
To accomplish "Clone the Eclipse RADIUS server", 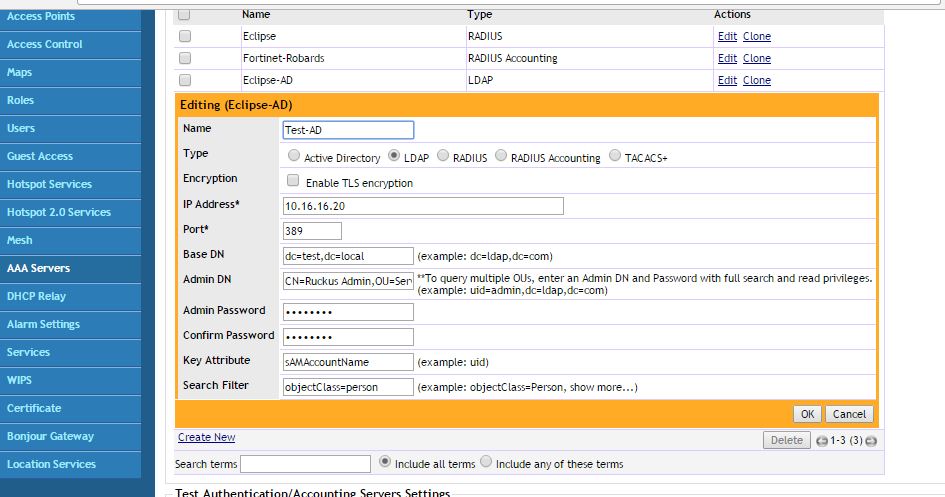I will 757,36.
